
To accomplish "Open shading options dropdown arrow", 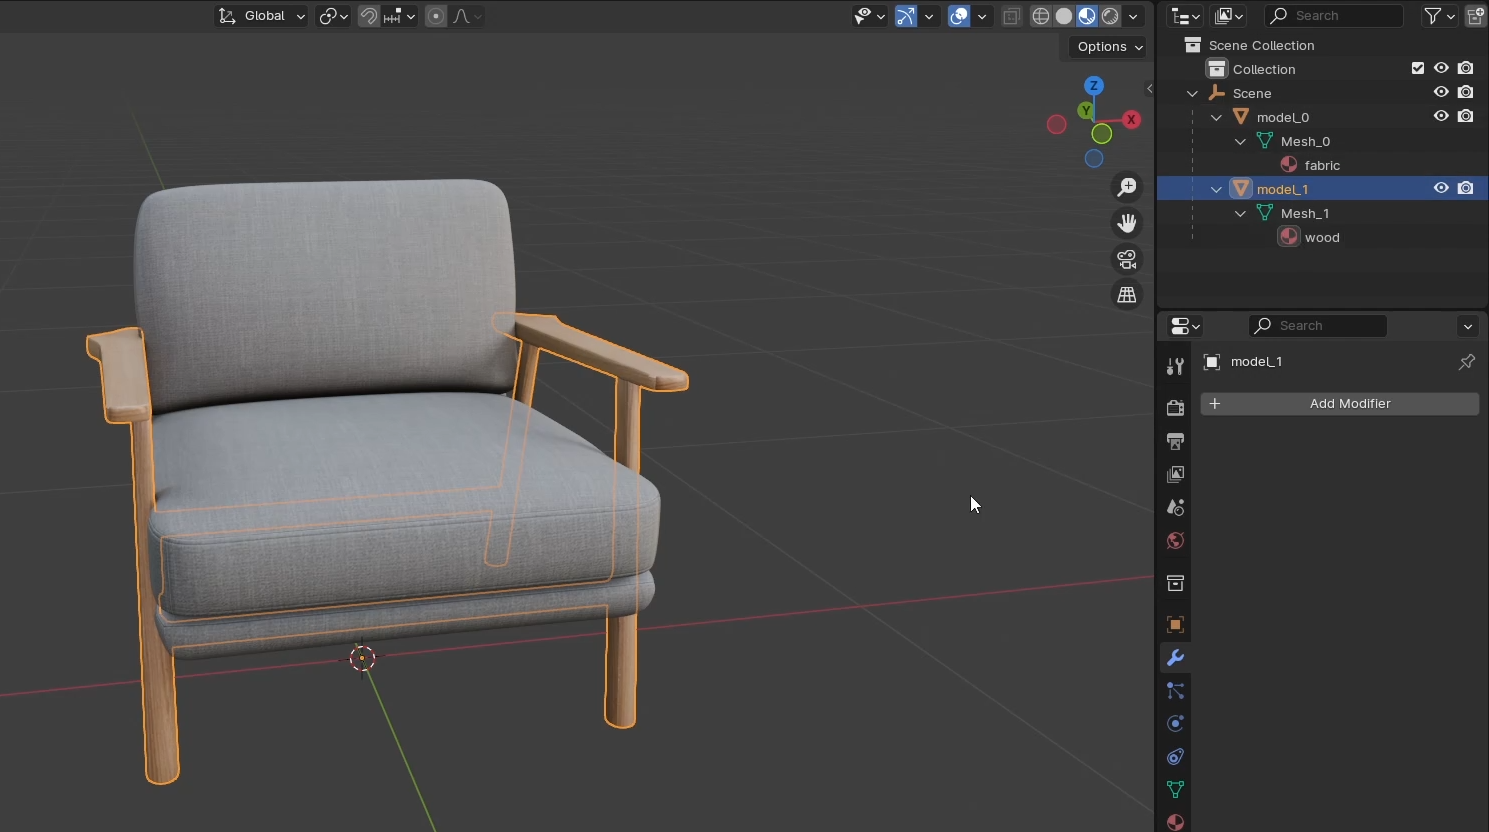I will pos(1133,16).
